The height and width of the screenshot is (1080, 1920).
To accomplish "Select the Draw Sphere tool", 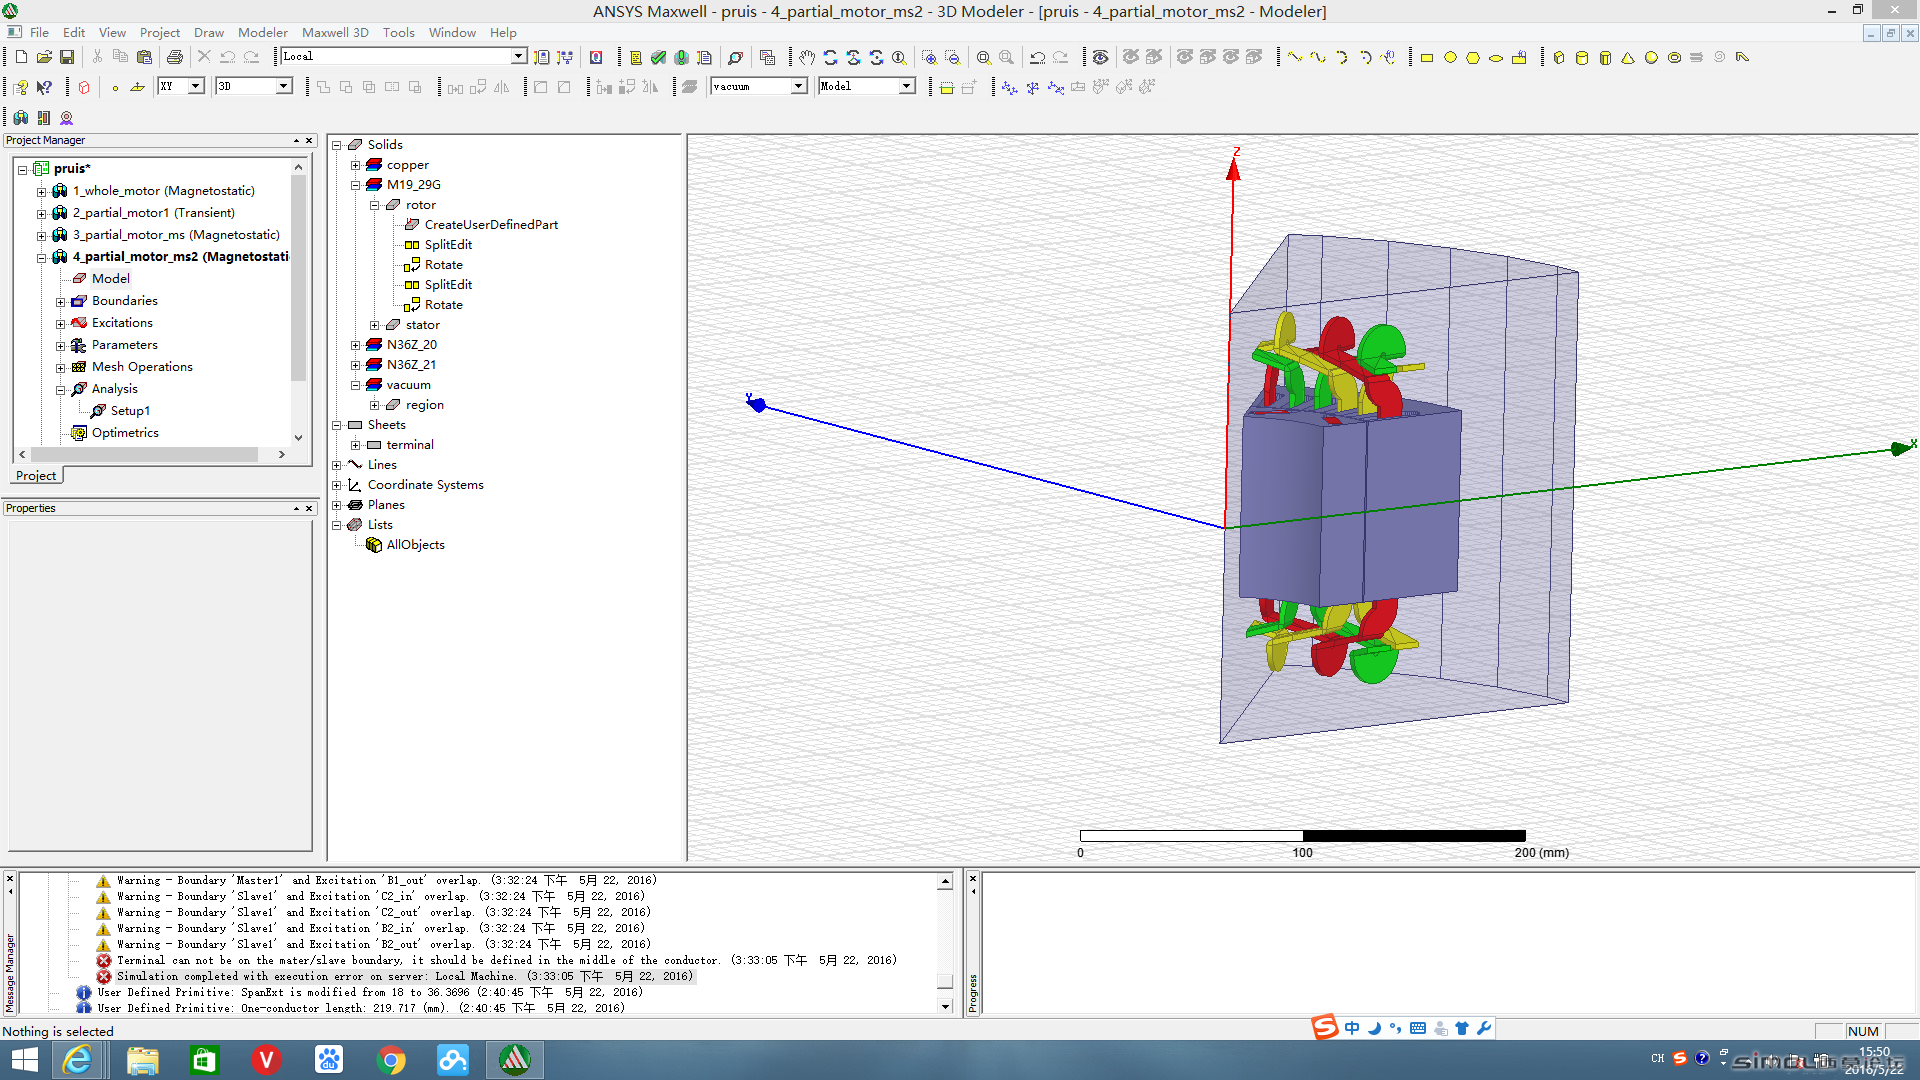I will point(1651,57).
